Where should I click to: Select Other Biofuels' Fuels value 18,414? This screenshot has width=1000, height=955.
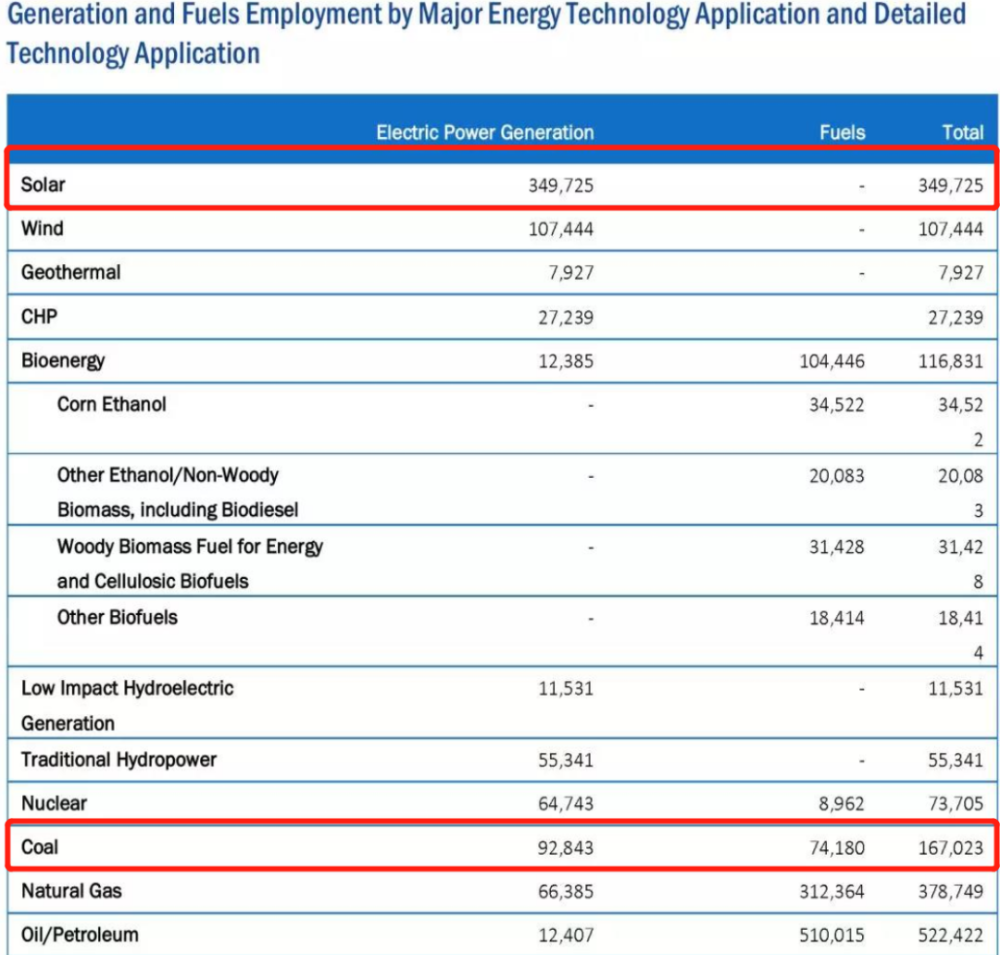click(x=837, y=618)
